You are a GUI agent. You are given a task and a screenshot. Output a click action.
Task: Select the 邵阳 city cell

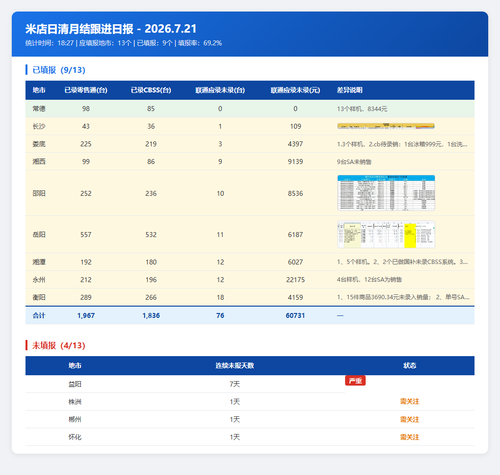pos(39,193)
